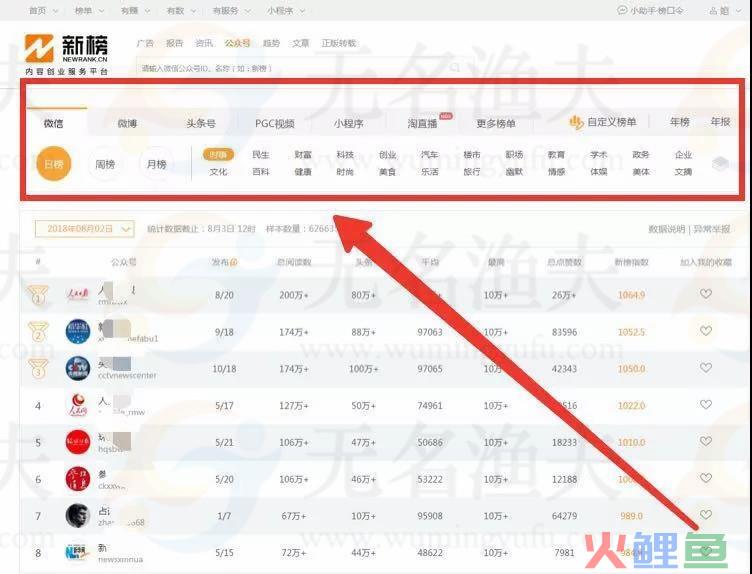Click the search magnifier icon in search box

click(x=455, y=68)
